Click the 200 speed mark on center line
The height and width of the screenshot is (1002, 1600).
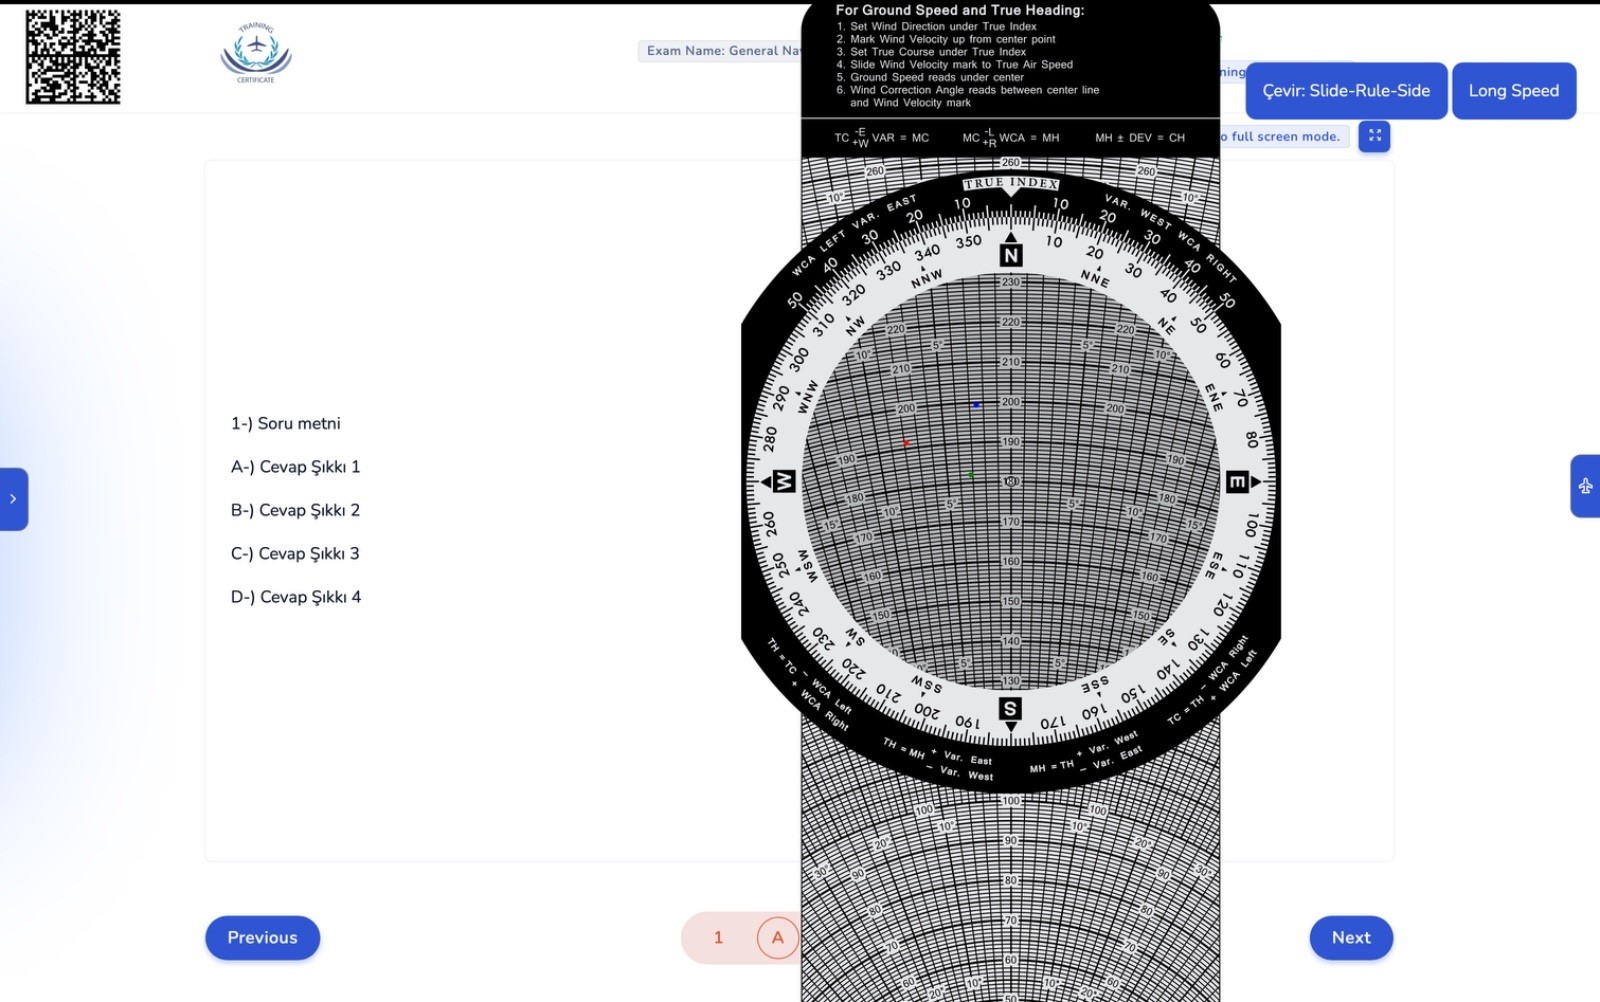click(x=1011, y=402)
